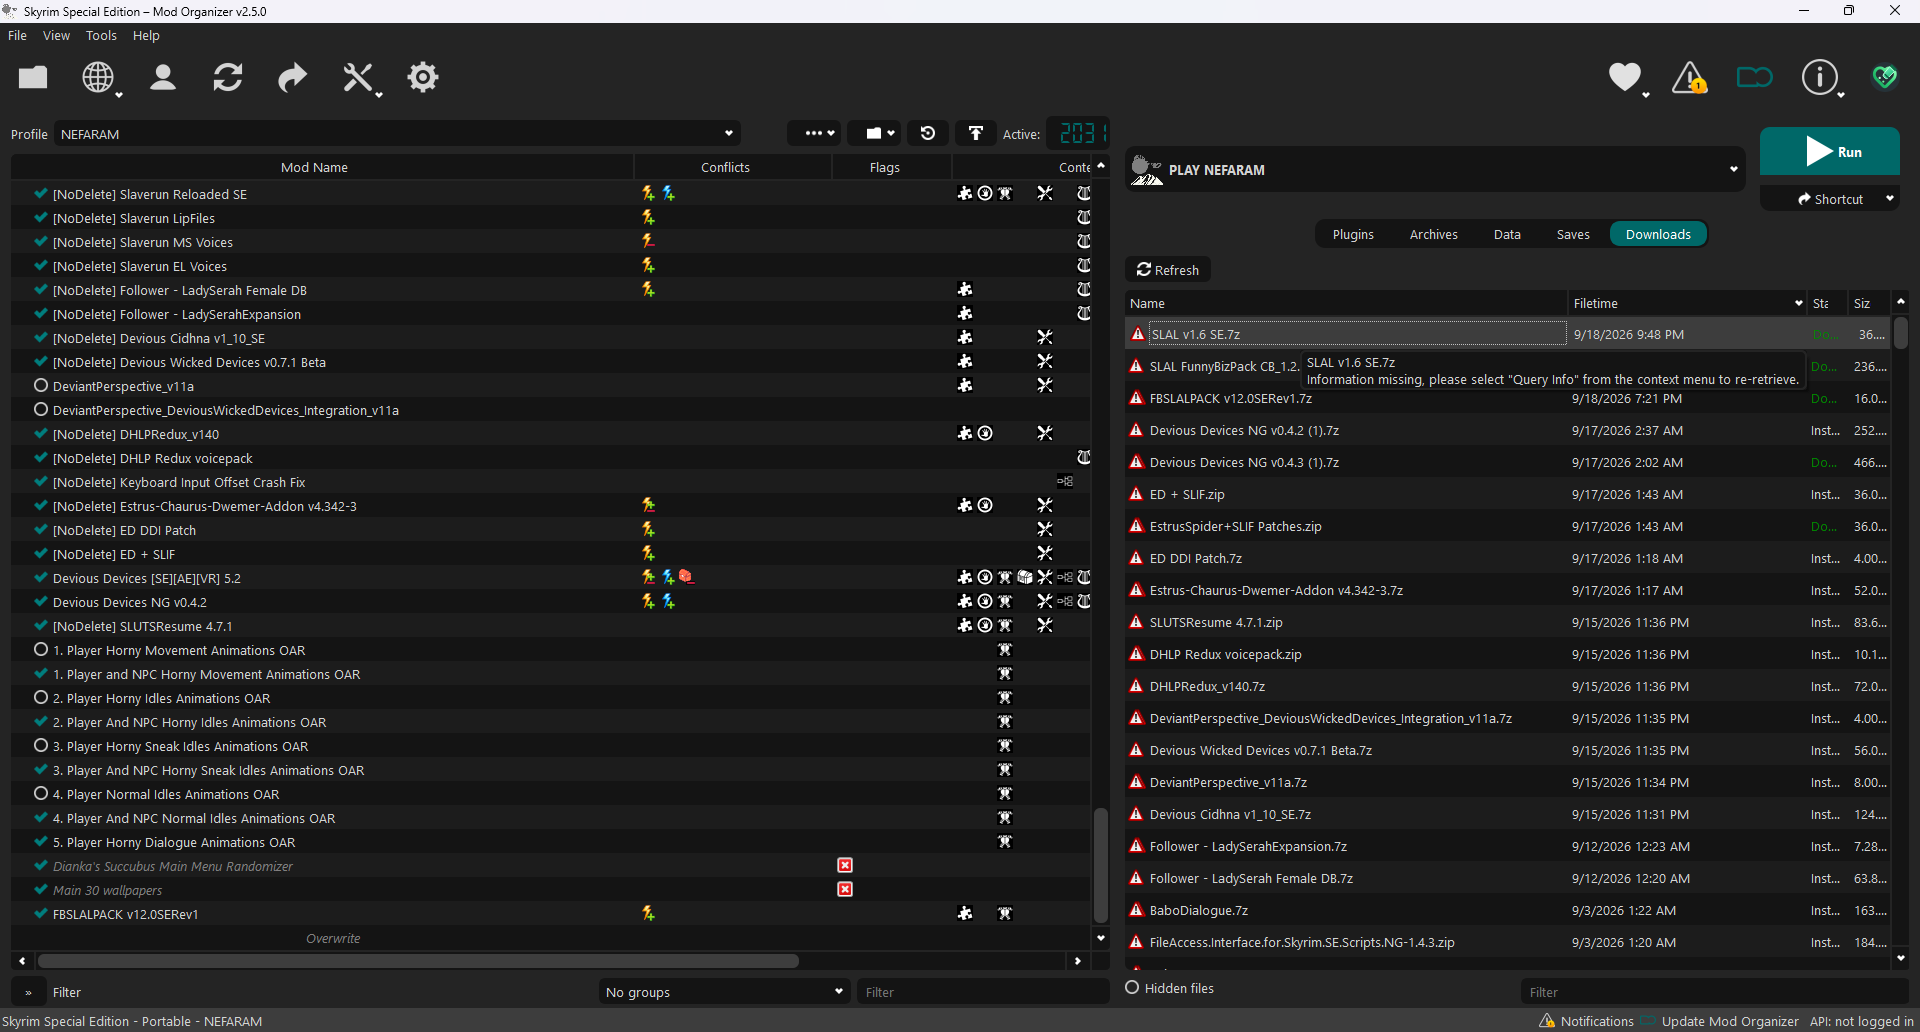Open the Tools menu
Screen dimensions: 1920x1032
click(x=101, y=35)
